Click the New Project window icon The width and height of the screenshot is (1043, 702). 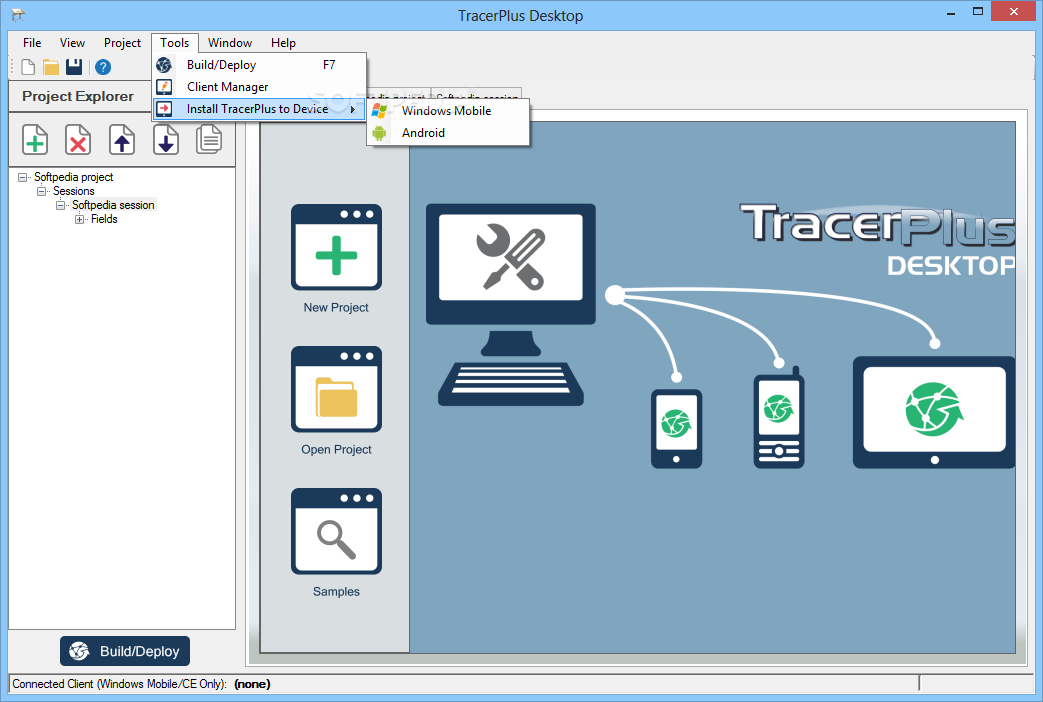click(336, 247)
